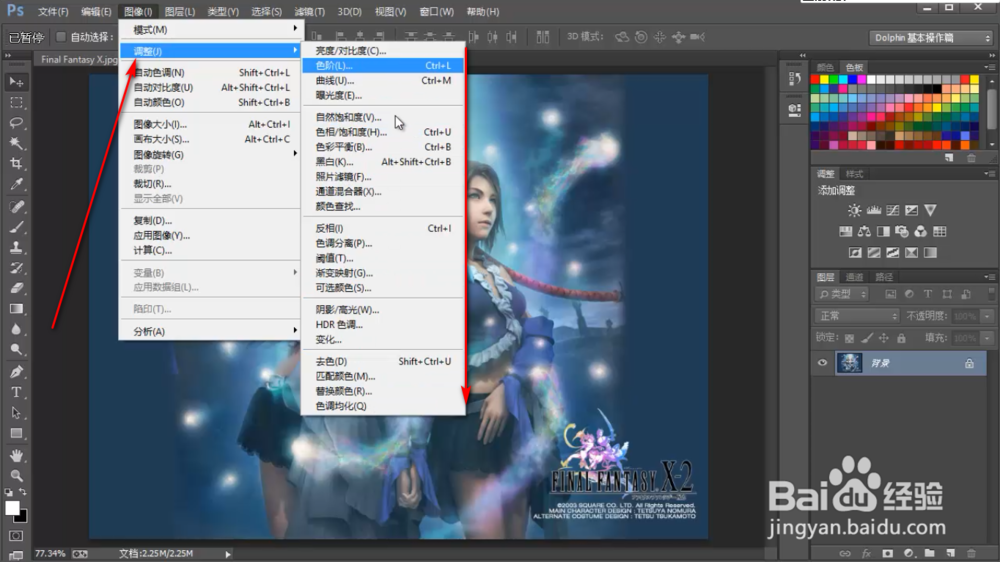Select the Hand tool
This screenshot has width=1000, height=562.
click(x=16, y=455)
